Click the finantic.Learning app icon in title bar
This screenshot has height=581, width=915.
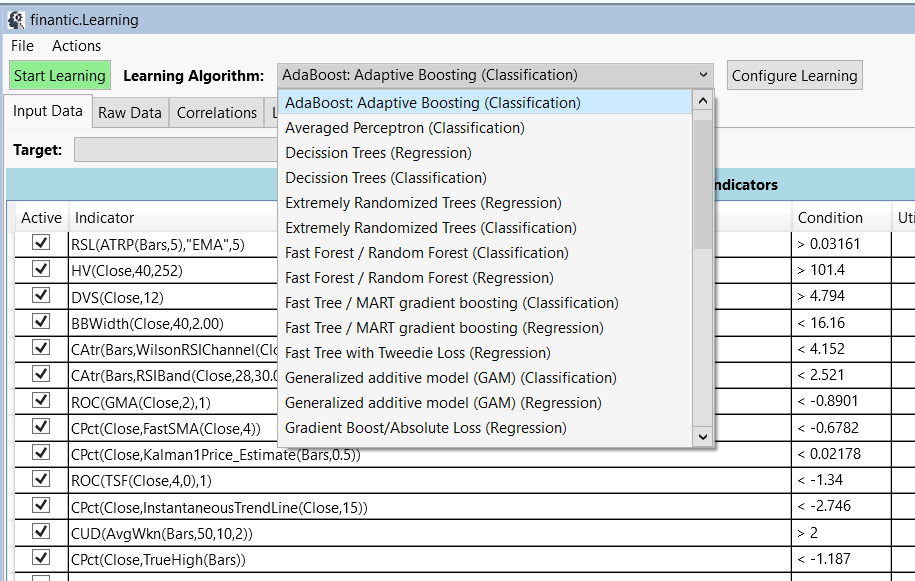pos(16,19)
